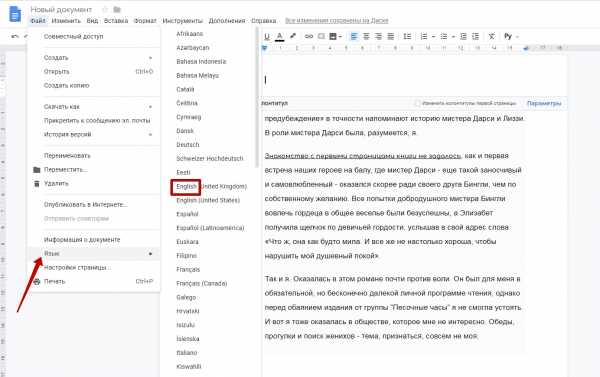Image resolution: width=600 pixels, height=377 pixels.
Task: Insert a link with the chain icon
Action: pyautogui.click(x=309, y=36)
